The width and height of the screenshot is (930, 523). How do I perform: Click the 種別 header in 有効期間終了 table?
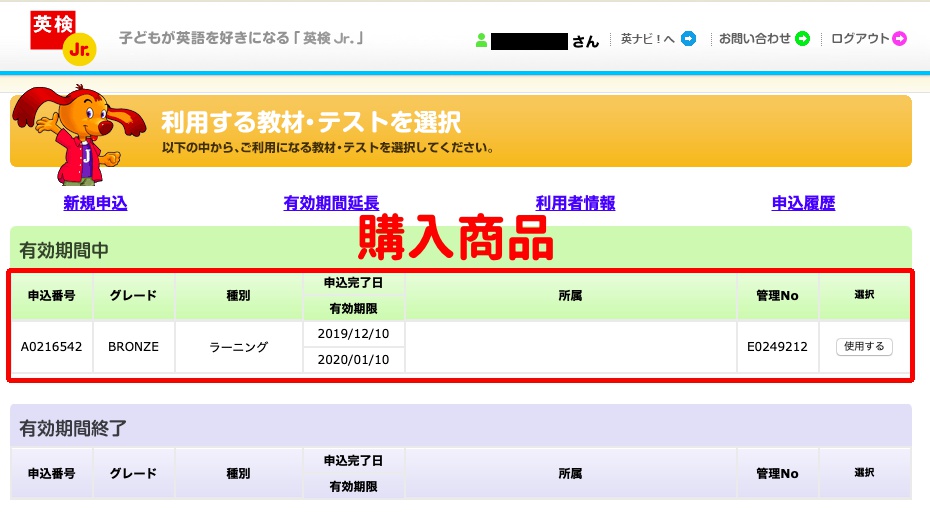click(238, 473)
